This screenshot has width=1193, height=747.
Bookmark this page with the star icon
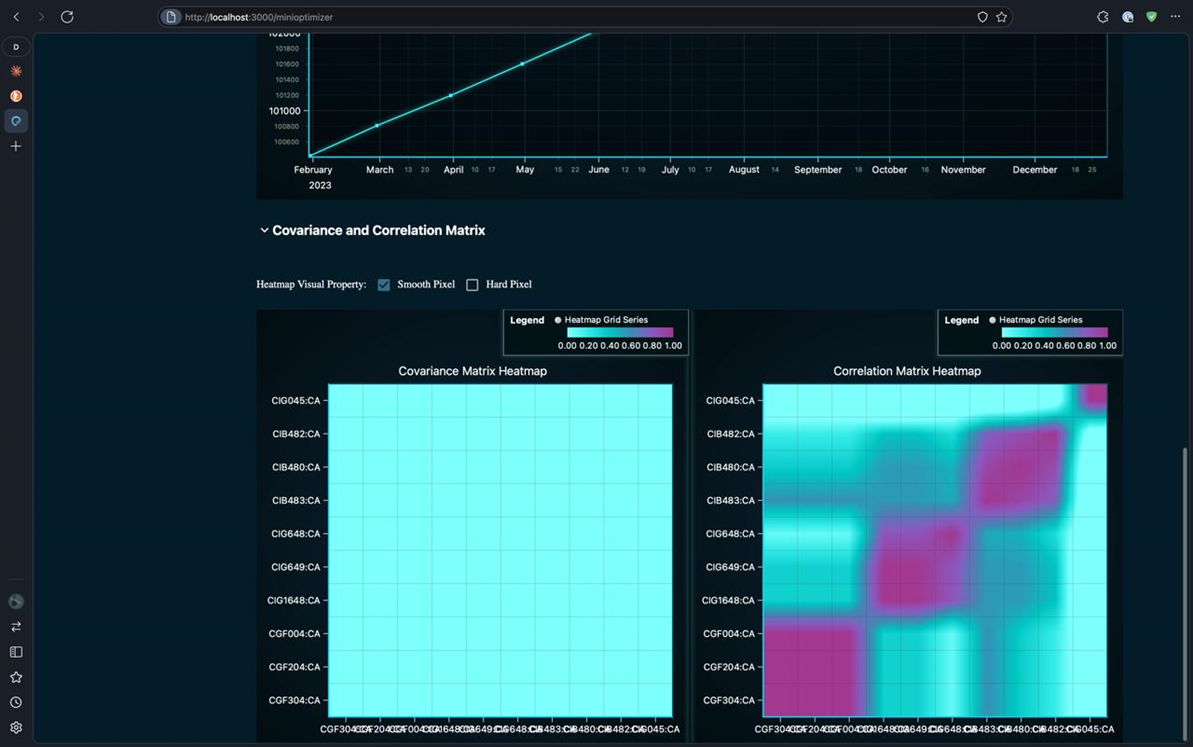click(x=1001, y=17)
